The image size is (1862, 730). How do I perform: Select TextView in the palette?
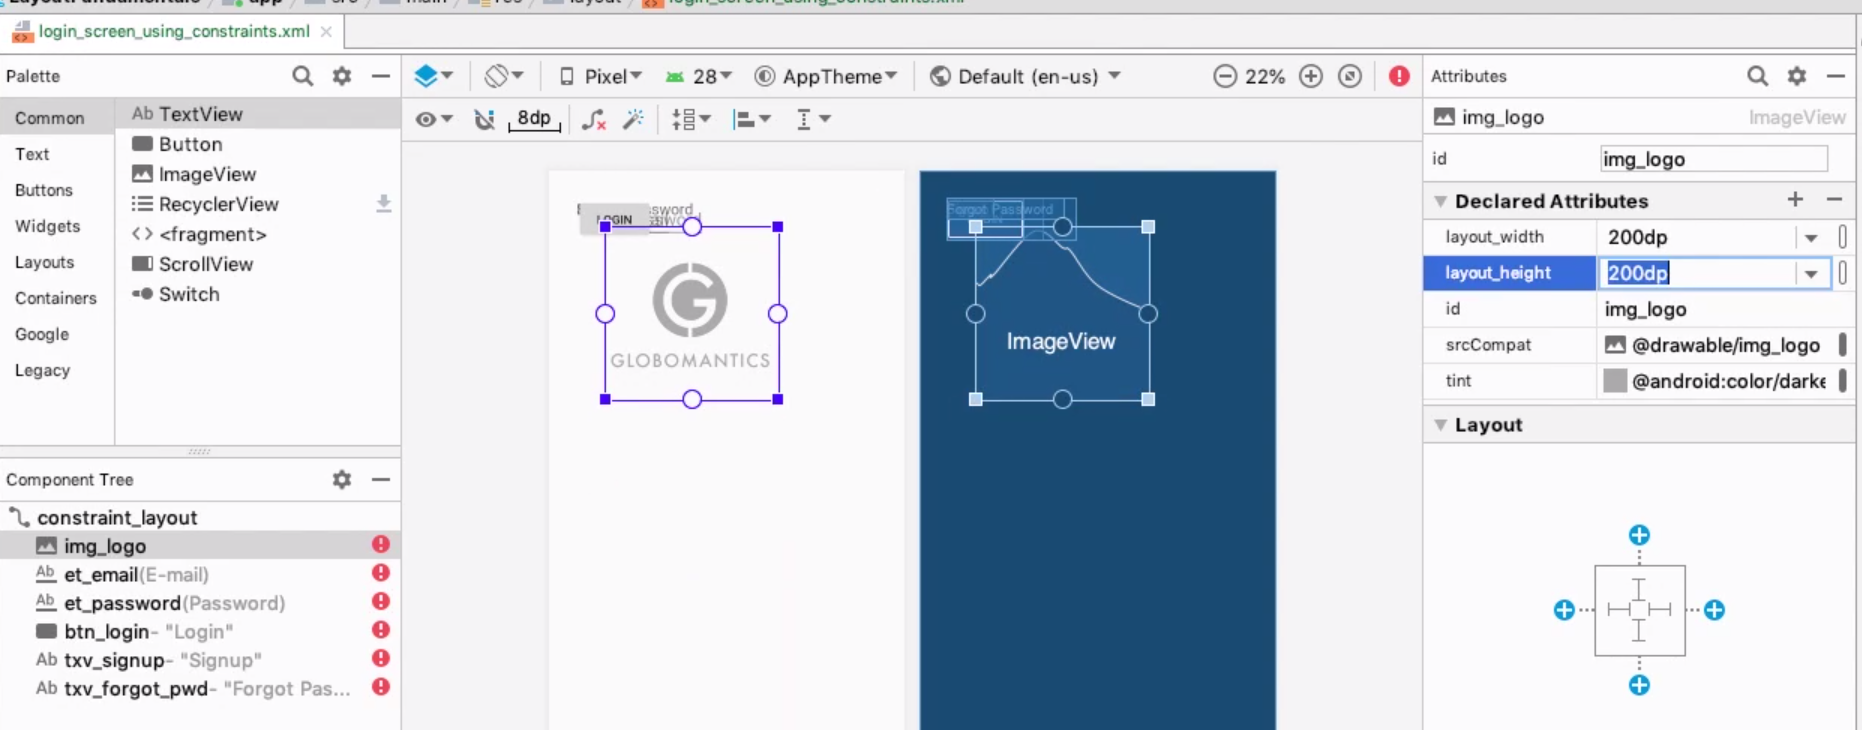[258, 114]
